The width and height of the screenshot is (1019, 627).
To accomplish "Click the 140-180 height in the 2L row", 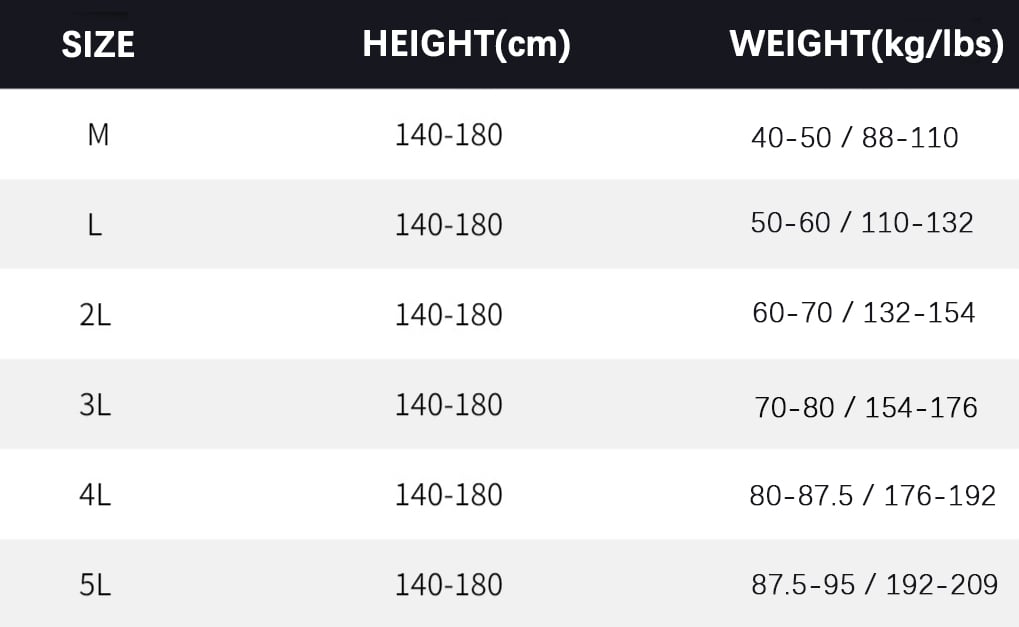I will click(x=448, y=315).
